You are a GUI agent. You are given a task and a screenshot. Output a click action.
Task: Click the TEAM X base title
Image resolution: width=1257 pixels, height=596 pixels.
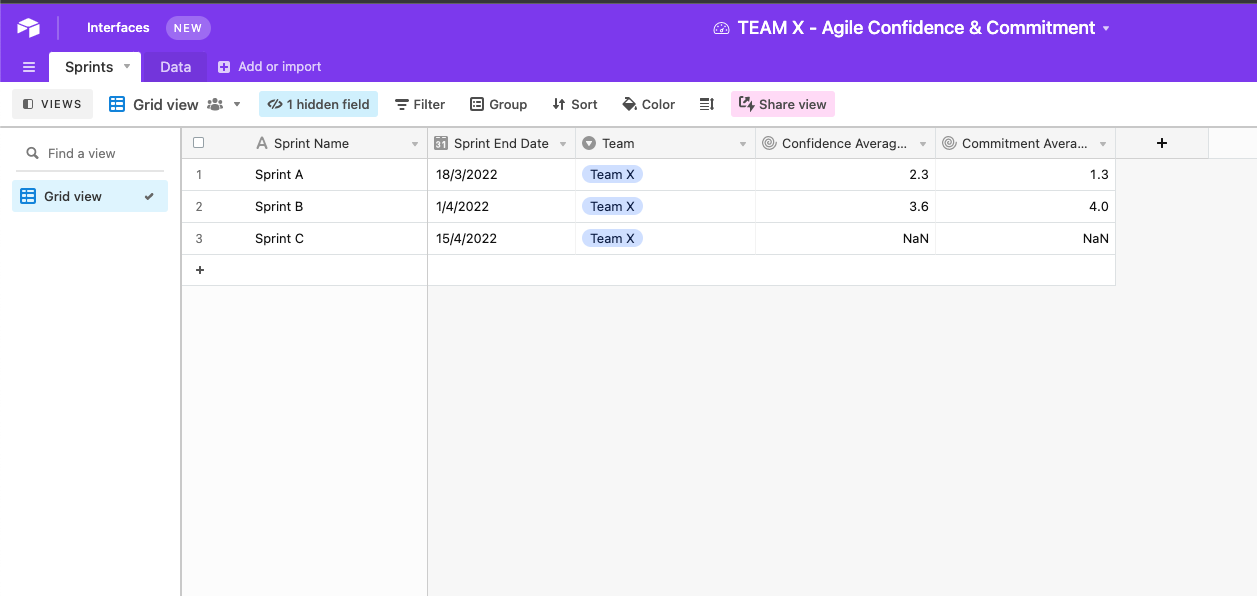916,28
